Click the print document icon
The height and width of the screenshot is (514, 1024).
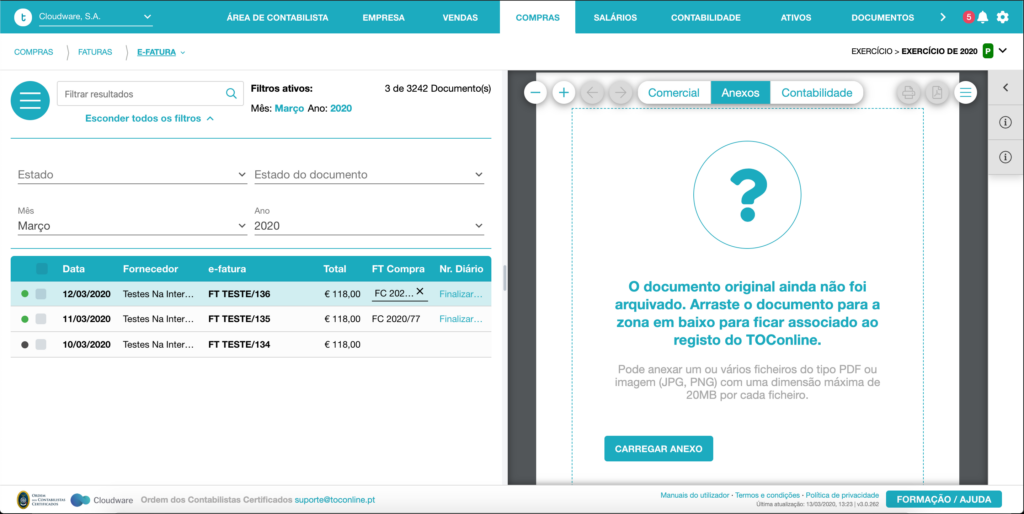point(908,93)
